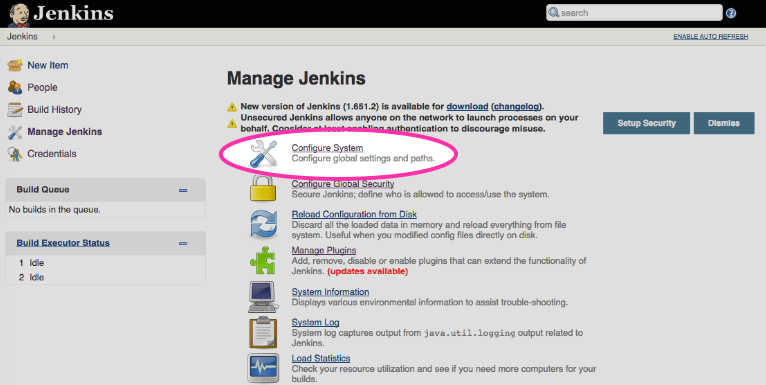766x385 pixels.
Task: Focus the search input field
Action: [x=634, y=13]
